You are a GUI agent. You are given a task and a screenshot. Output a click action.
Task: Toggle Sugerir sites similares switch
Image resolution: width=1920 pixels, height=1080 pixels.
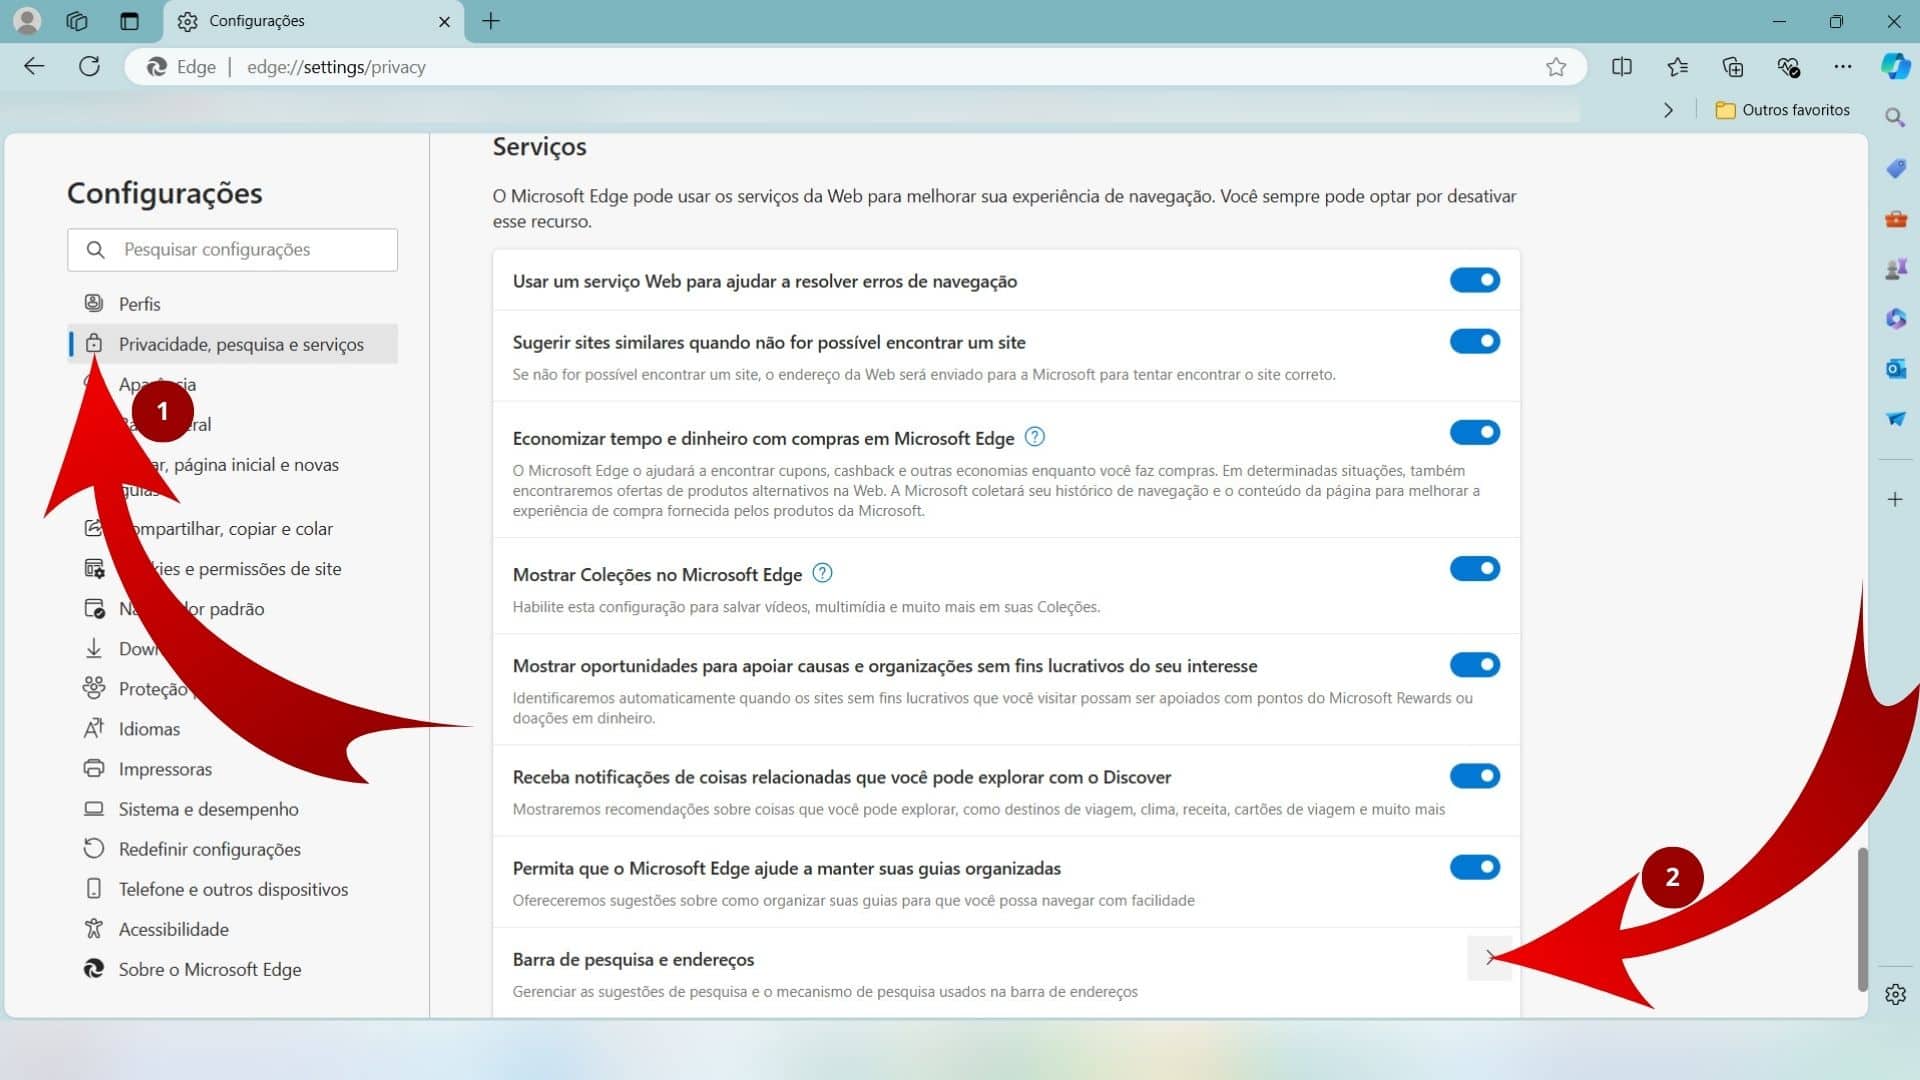[x=1475, y=341]
